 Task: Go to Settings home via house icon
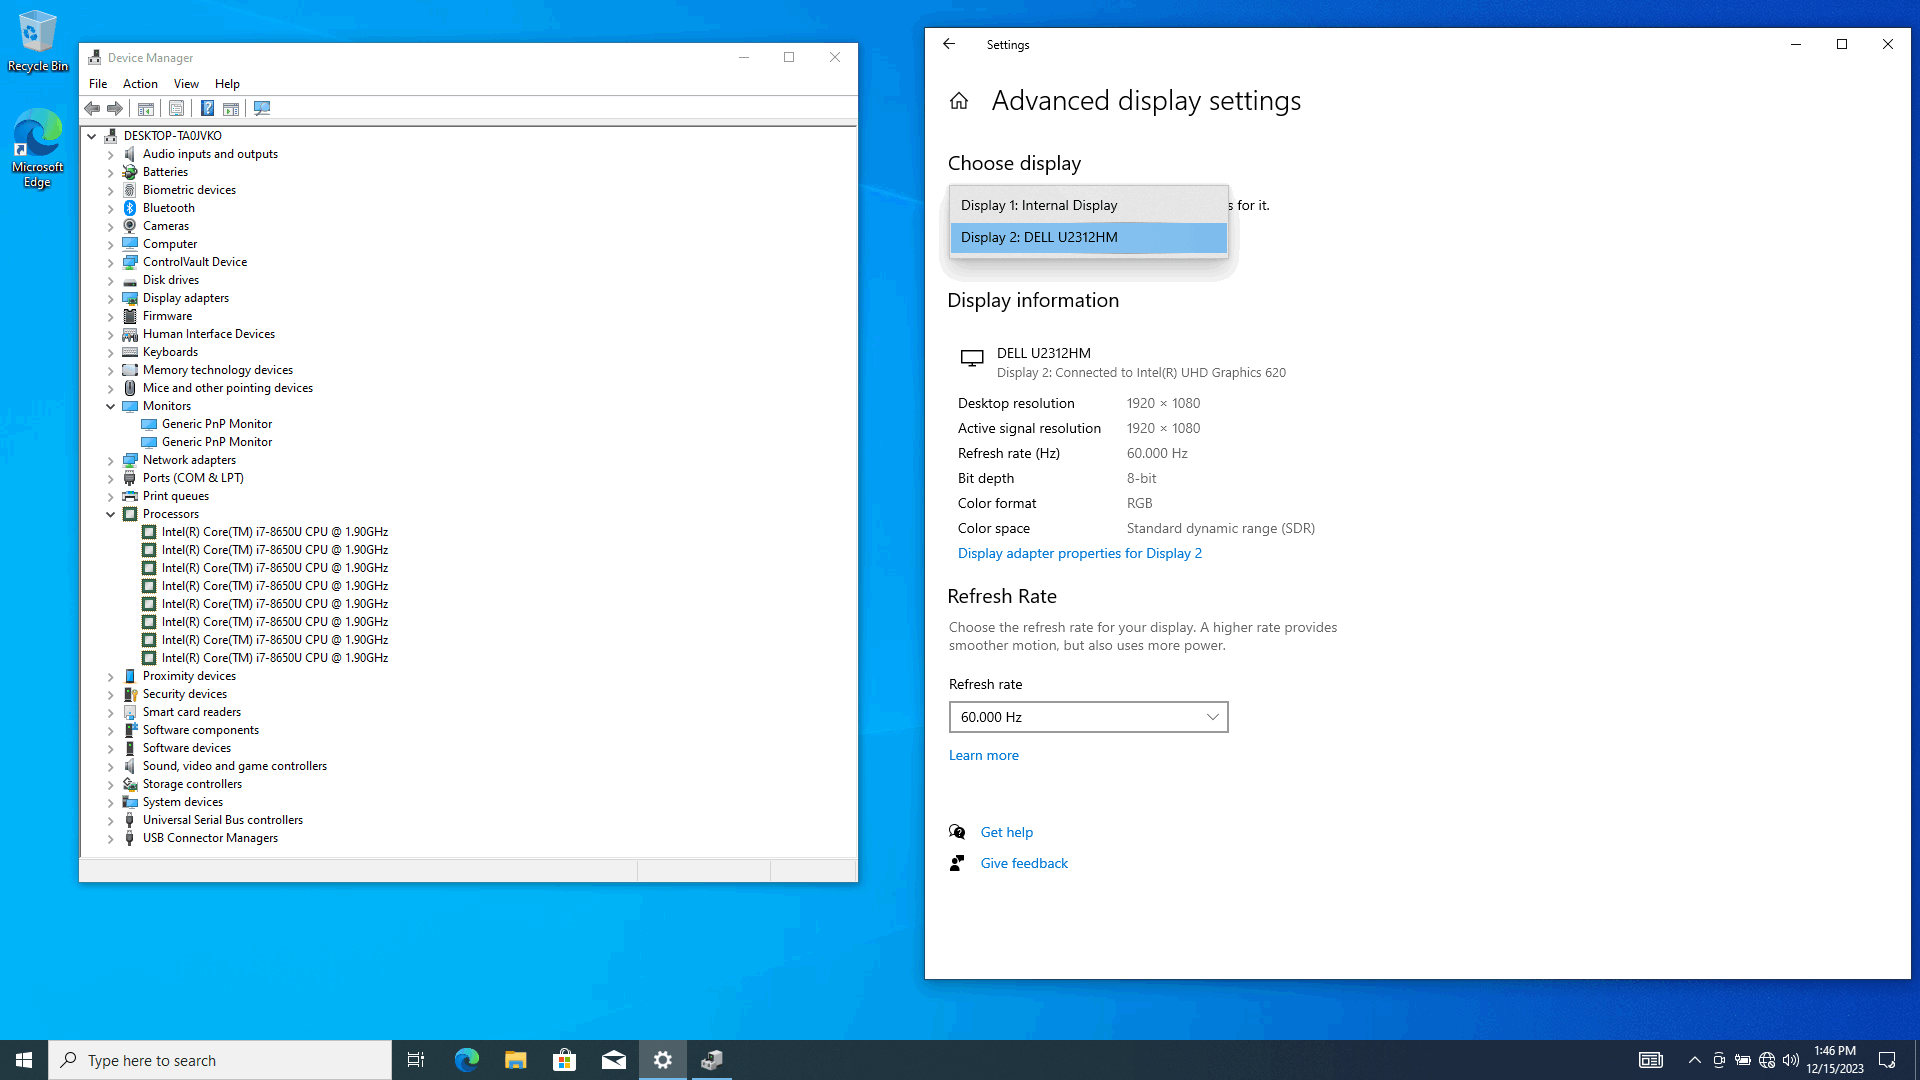click(x=959, y=101)
